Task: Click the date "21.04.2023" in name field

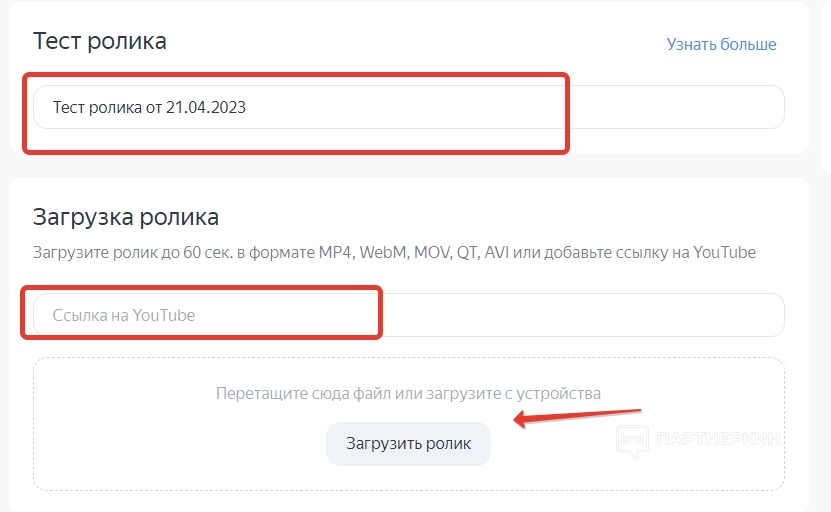Action: click(206, 107)
